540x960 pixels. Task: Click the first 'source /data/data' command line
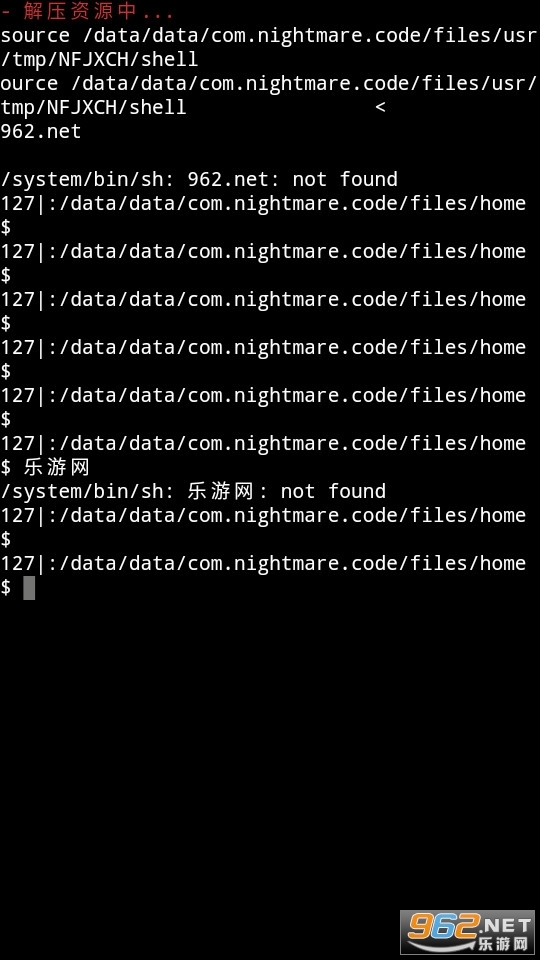click(x=268, y=36)
